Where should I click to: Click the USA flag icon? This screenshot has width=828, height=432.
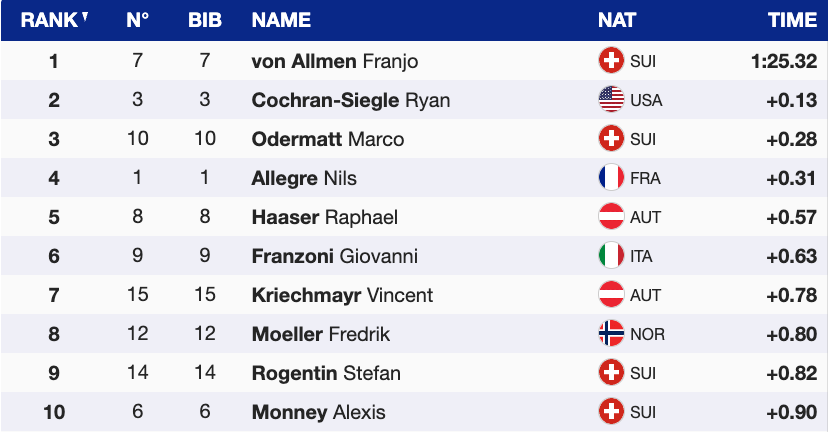click(x=611, y=100)
